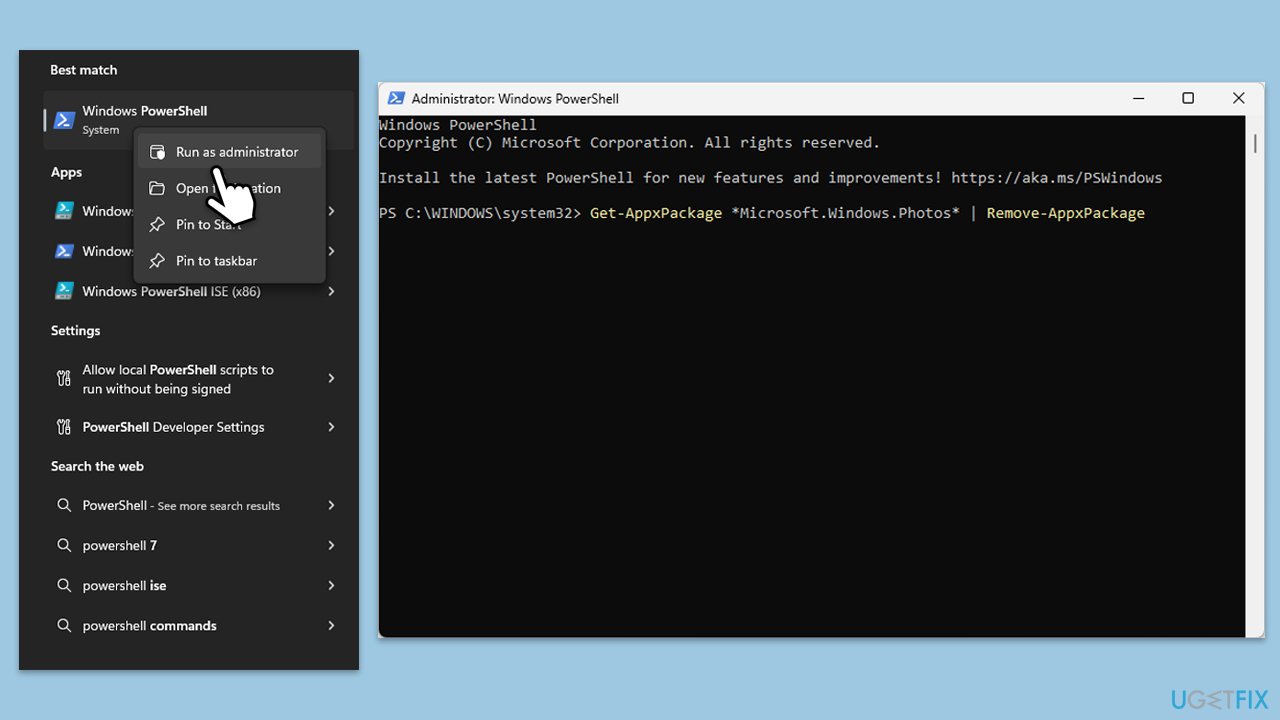Minimize the Administrator PowerShell window
The height and width of the screenshot is (720, 1280).
coord(1139,98)
